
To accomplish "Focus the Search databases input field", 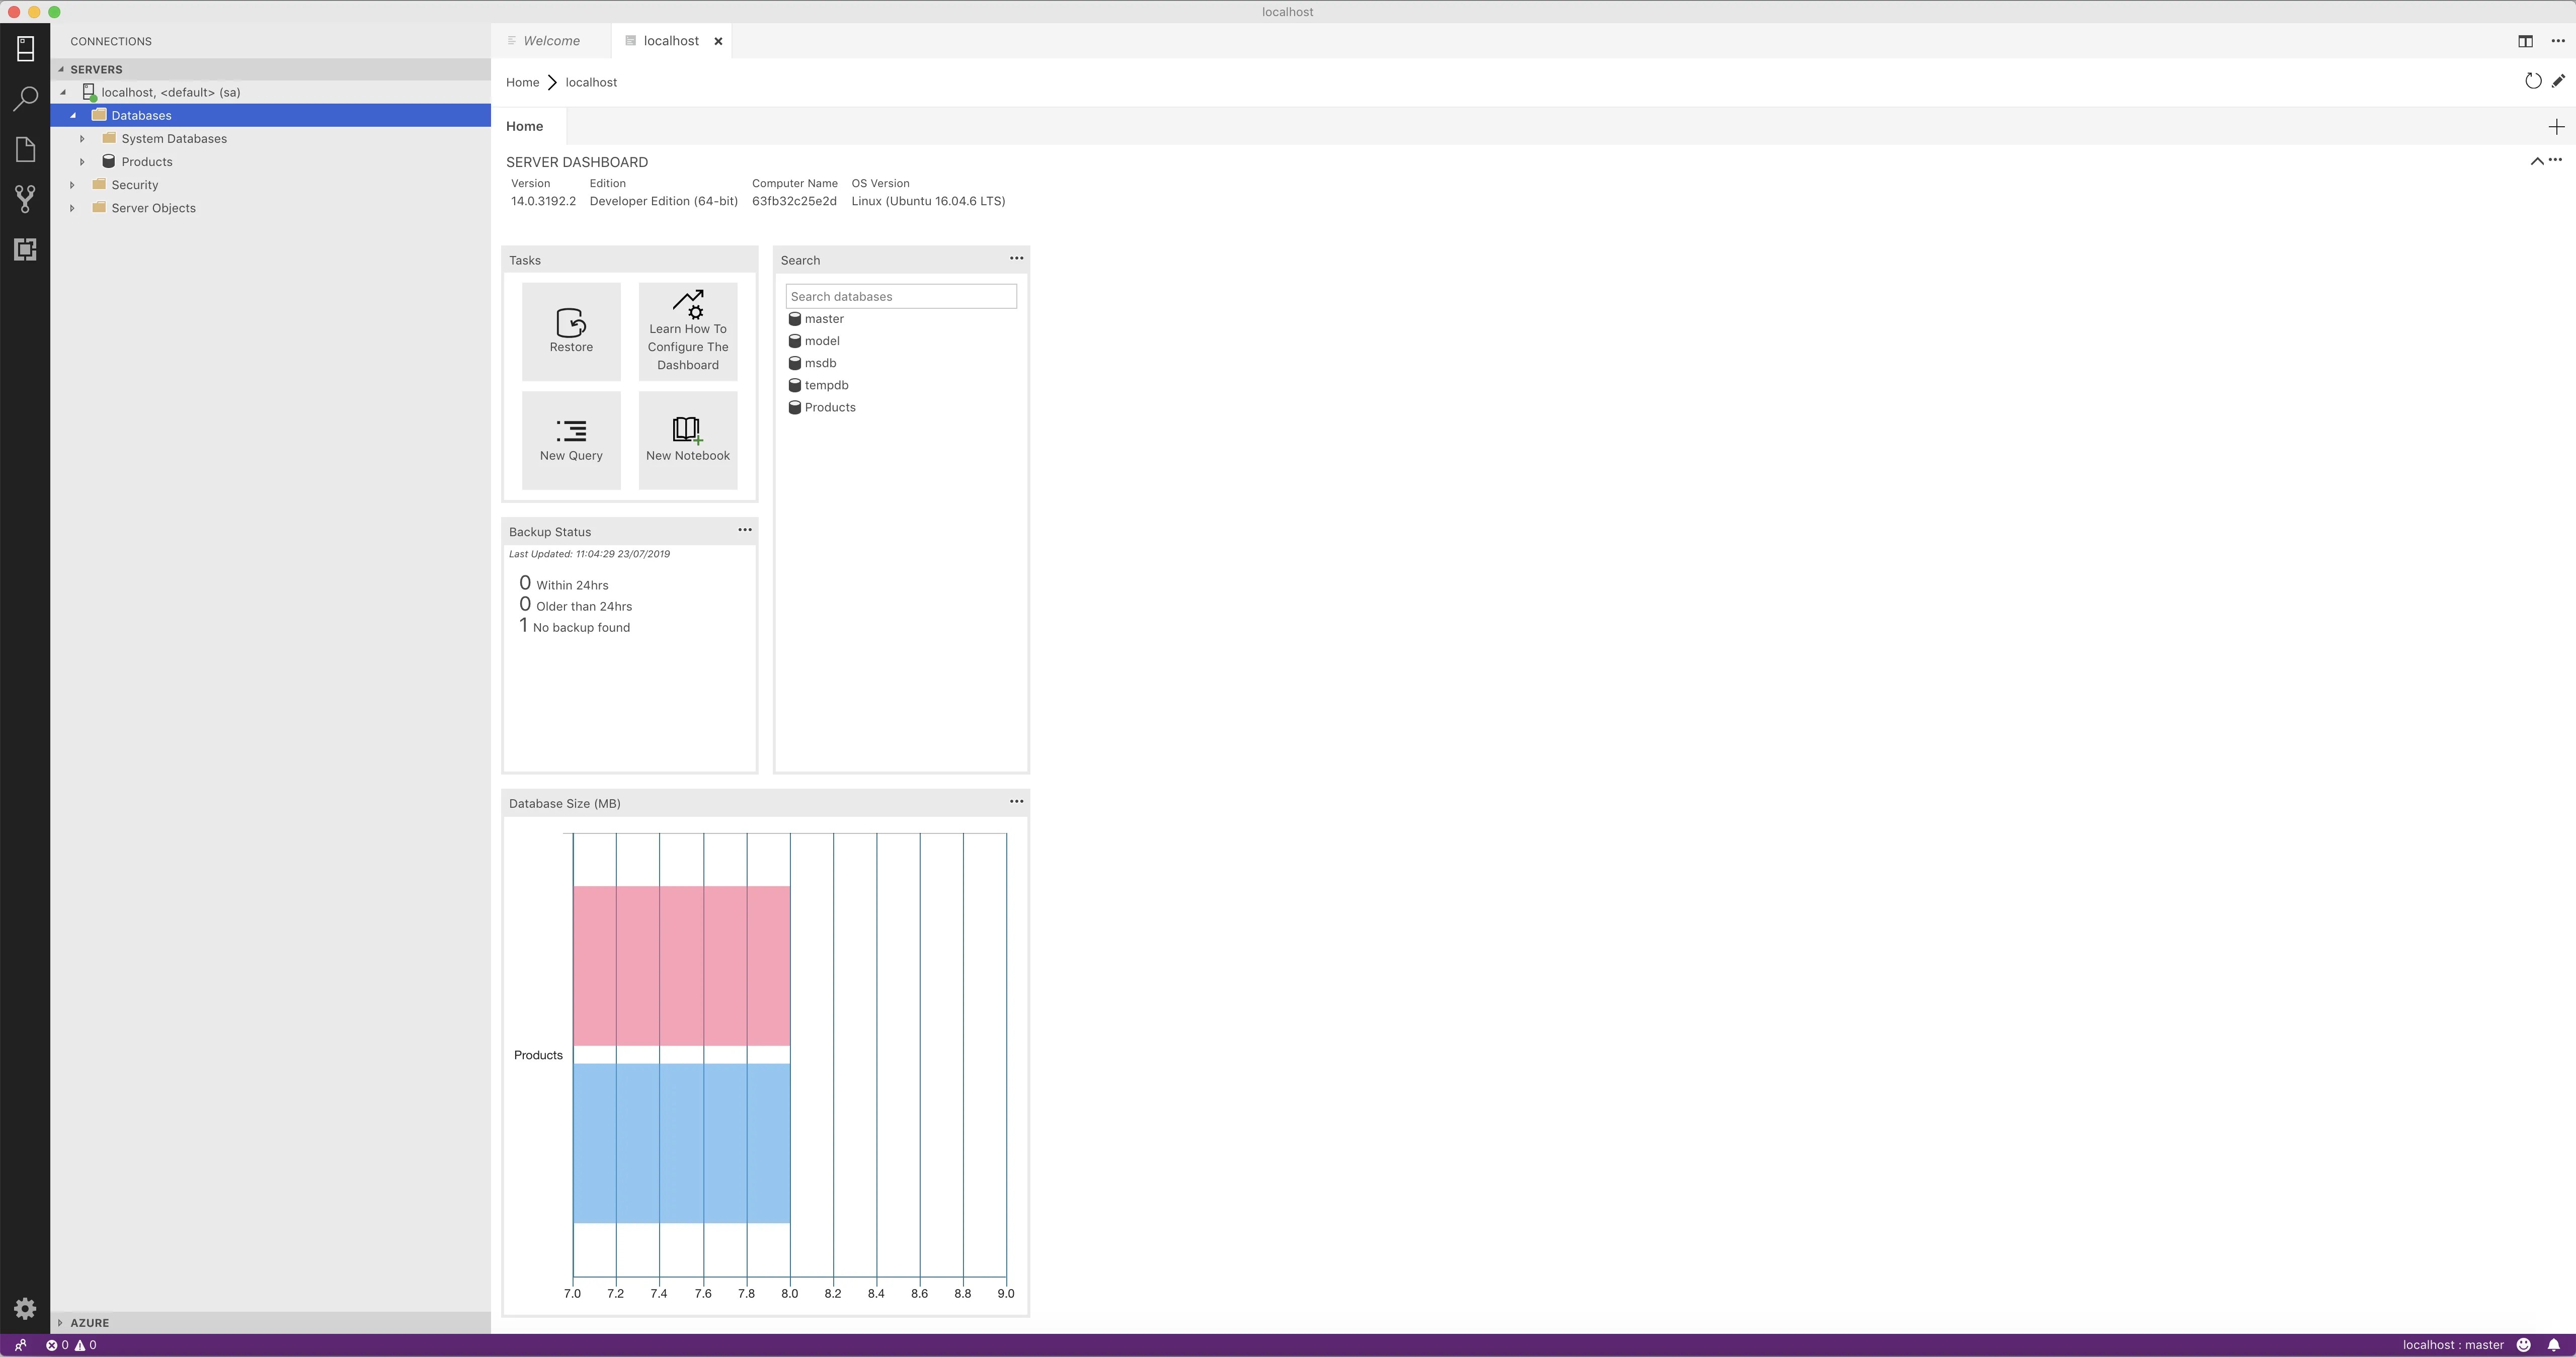I will 901,296.
